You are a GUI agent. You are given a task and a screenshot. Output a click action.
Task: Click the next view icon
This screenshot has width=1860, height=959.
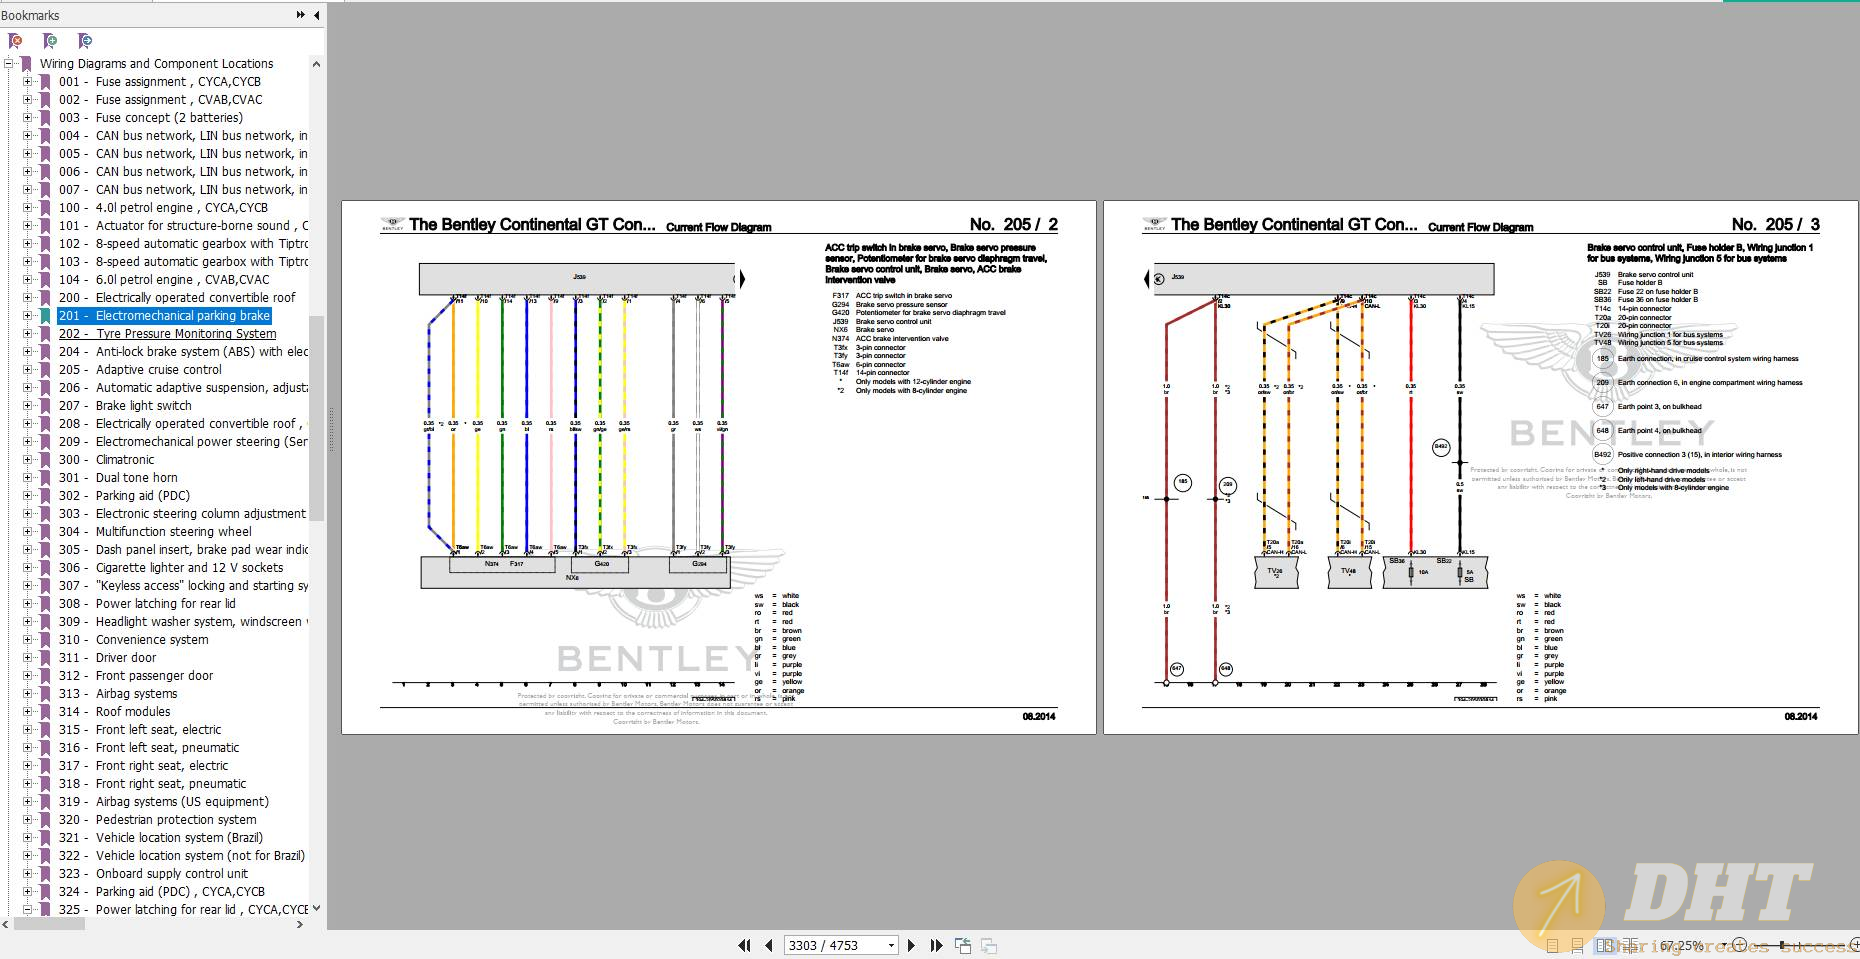(989, 945)
